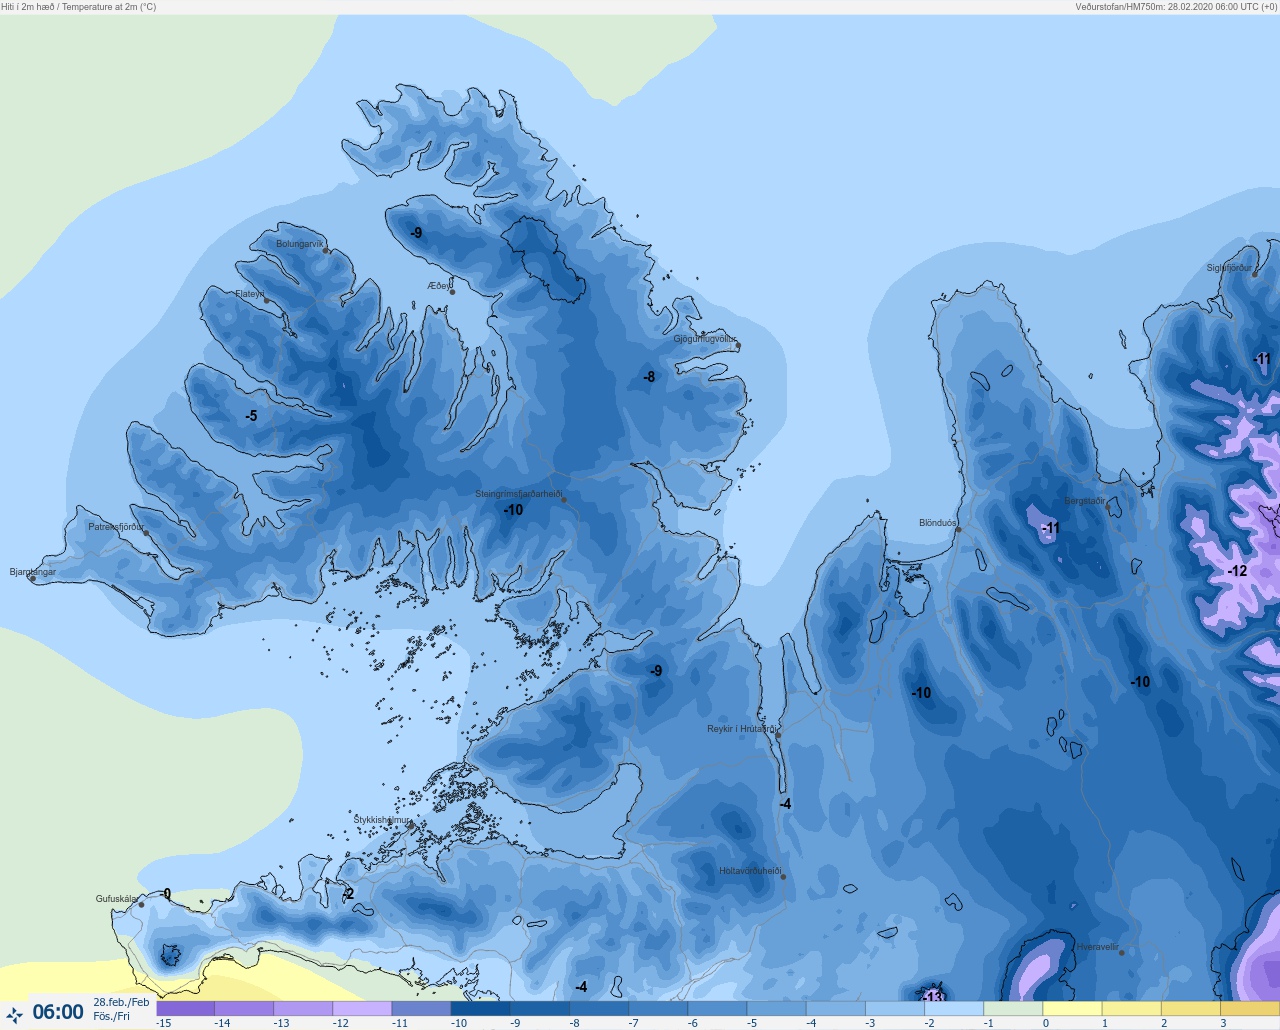The image size is (1280, 1030).
Task: Click the 0 value near Gufuskálar
Action: (167, 894)
